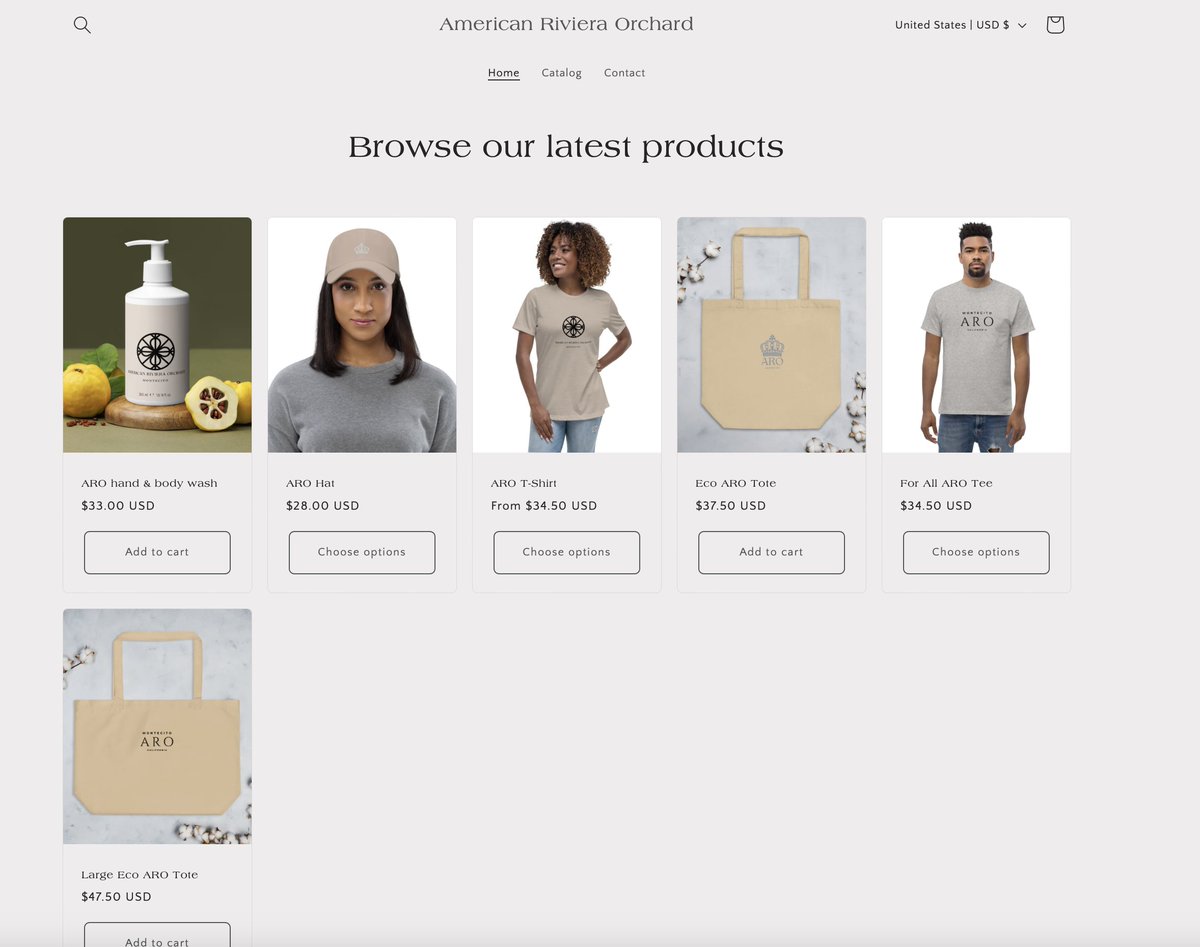Screen dimensions: 1200x947
Task: Open the Eco ARO Tote product image
Action: [771, 335]
